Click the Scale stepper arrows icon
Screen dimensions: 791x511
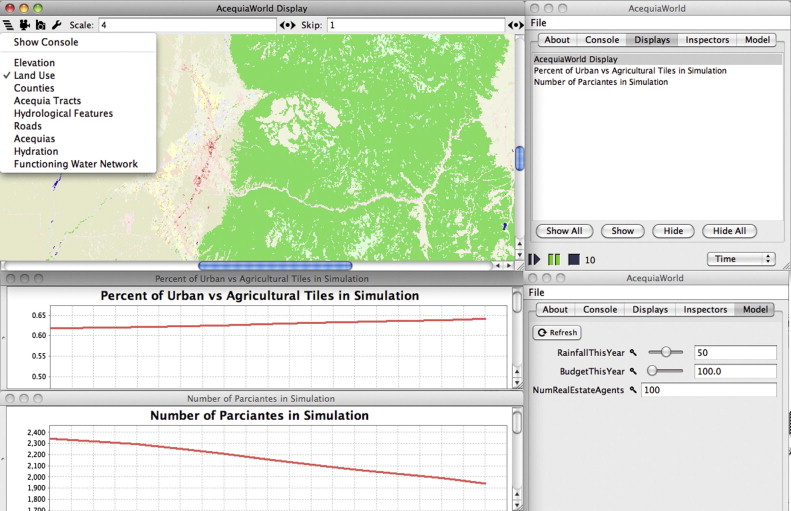288,25
